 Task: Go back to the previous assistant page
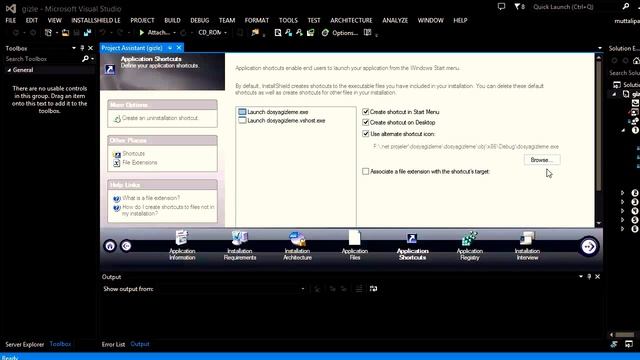tap(126, 246)
